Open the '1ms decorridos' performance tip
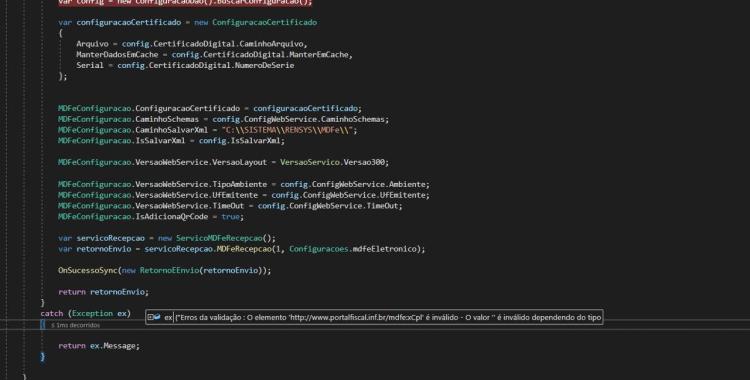The image size is (750, 380). click(76, 325)
